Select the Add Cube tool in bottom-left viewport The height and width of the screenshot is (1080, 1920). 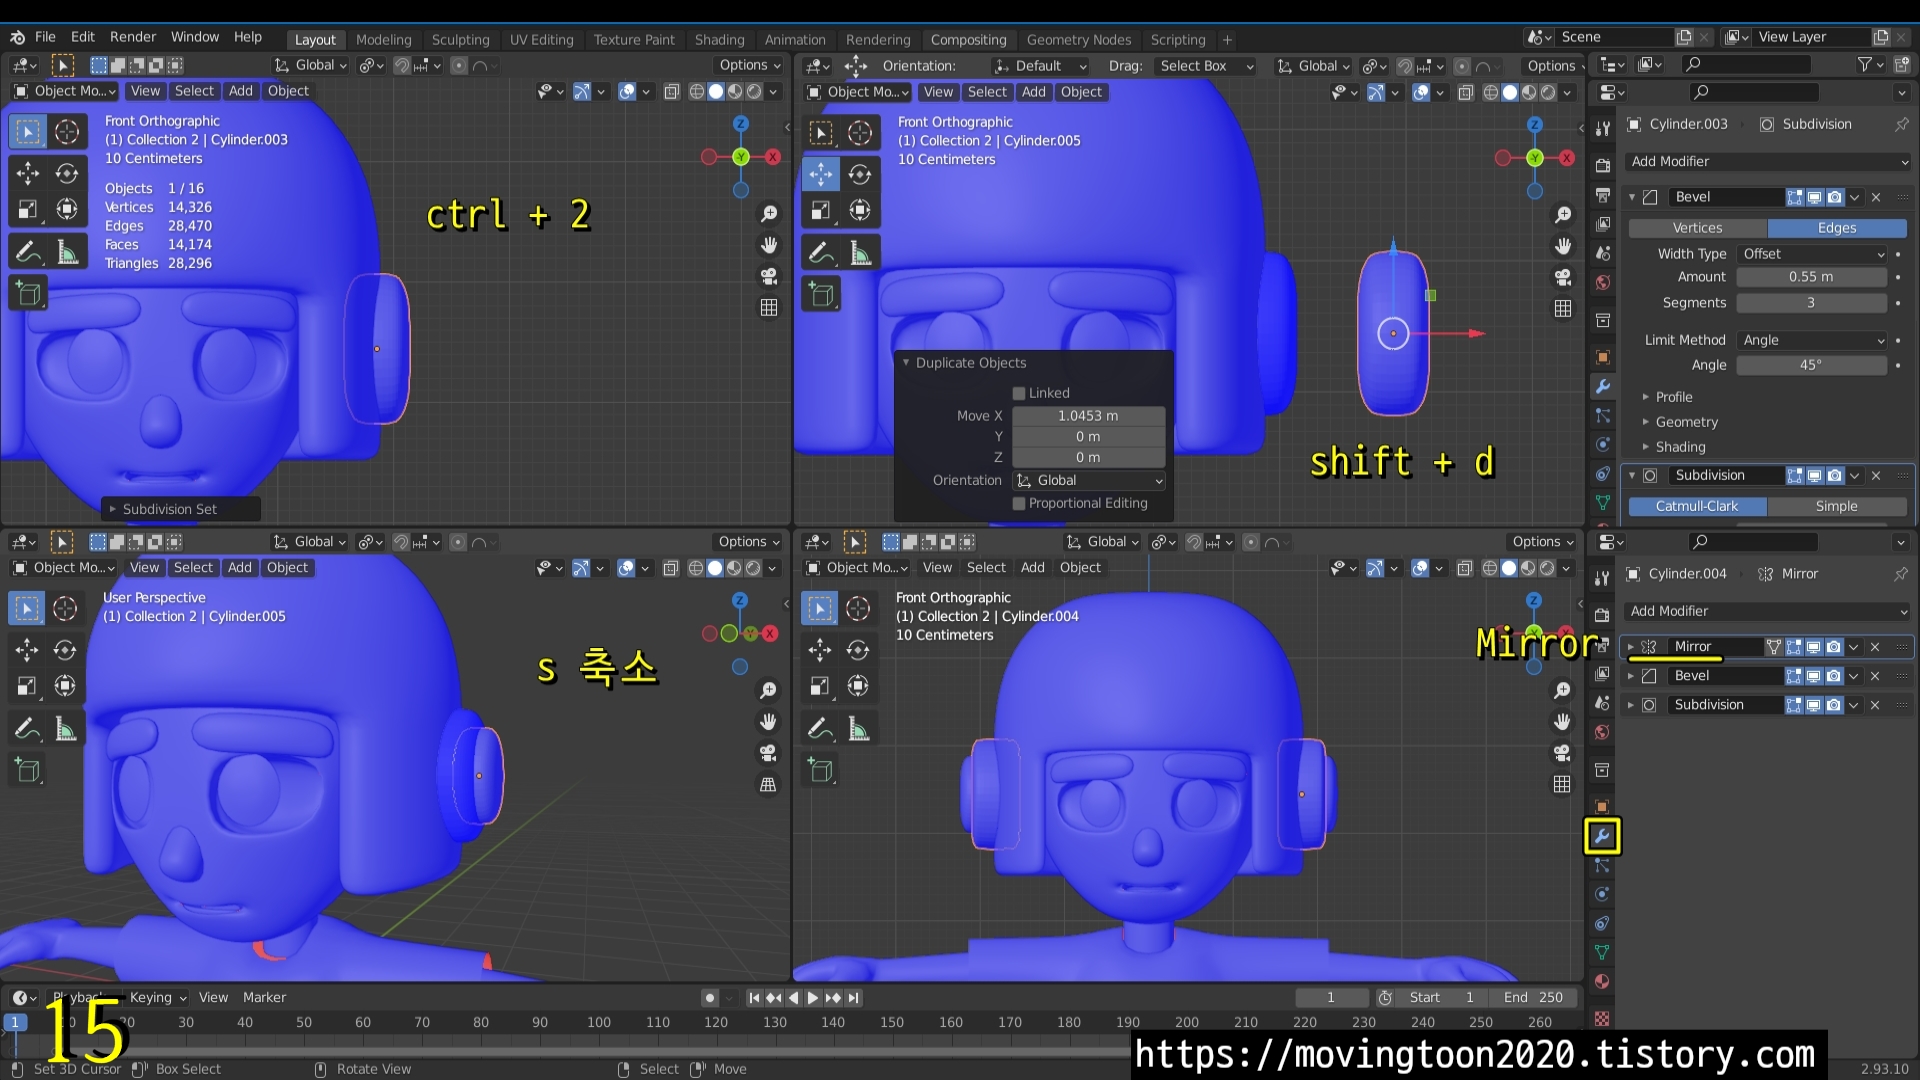28,770
